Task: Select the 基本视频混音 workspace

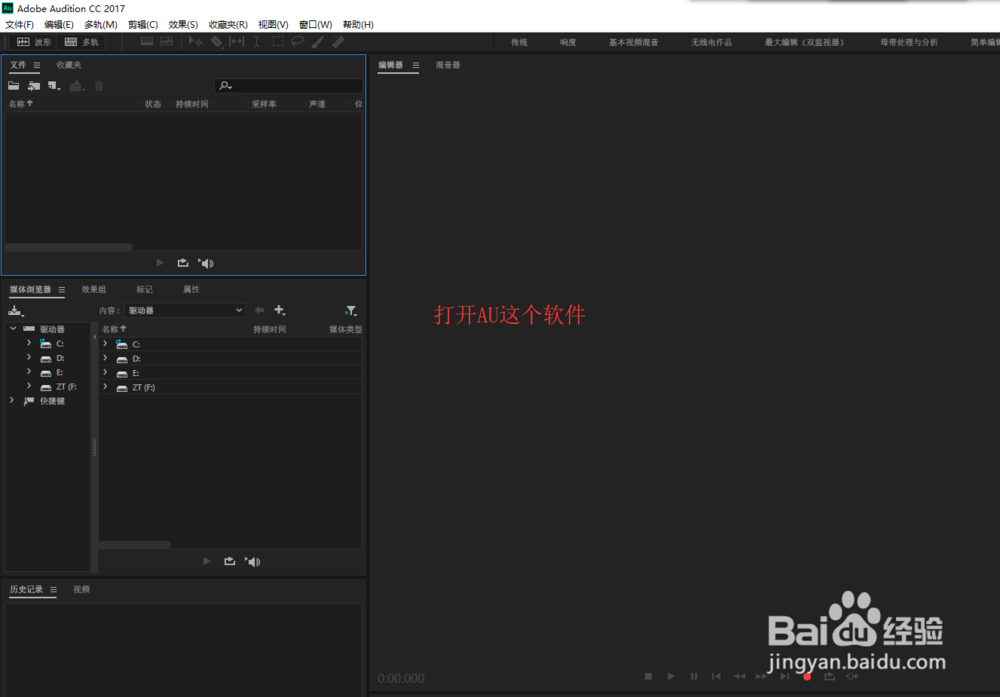Action: coord(633,42)
